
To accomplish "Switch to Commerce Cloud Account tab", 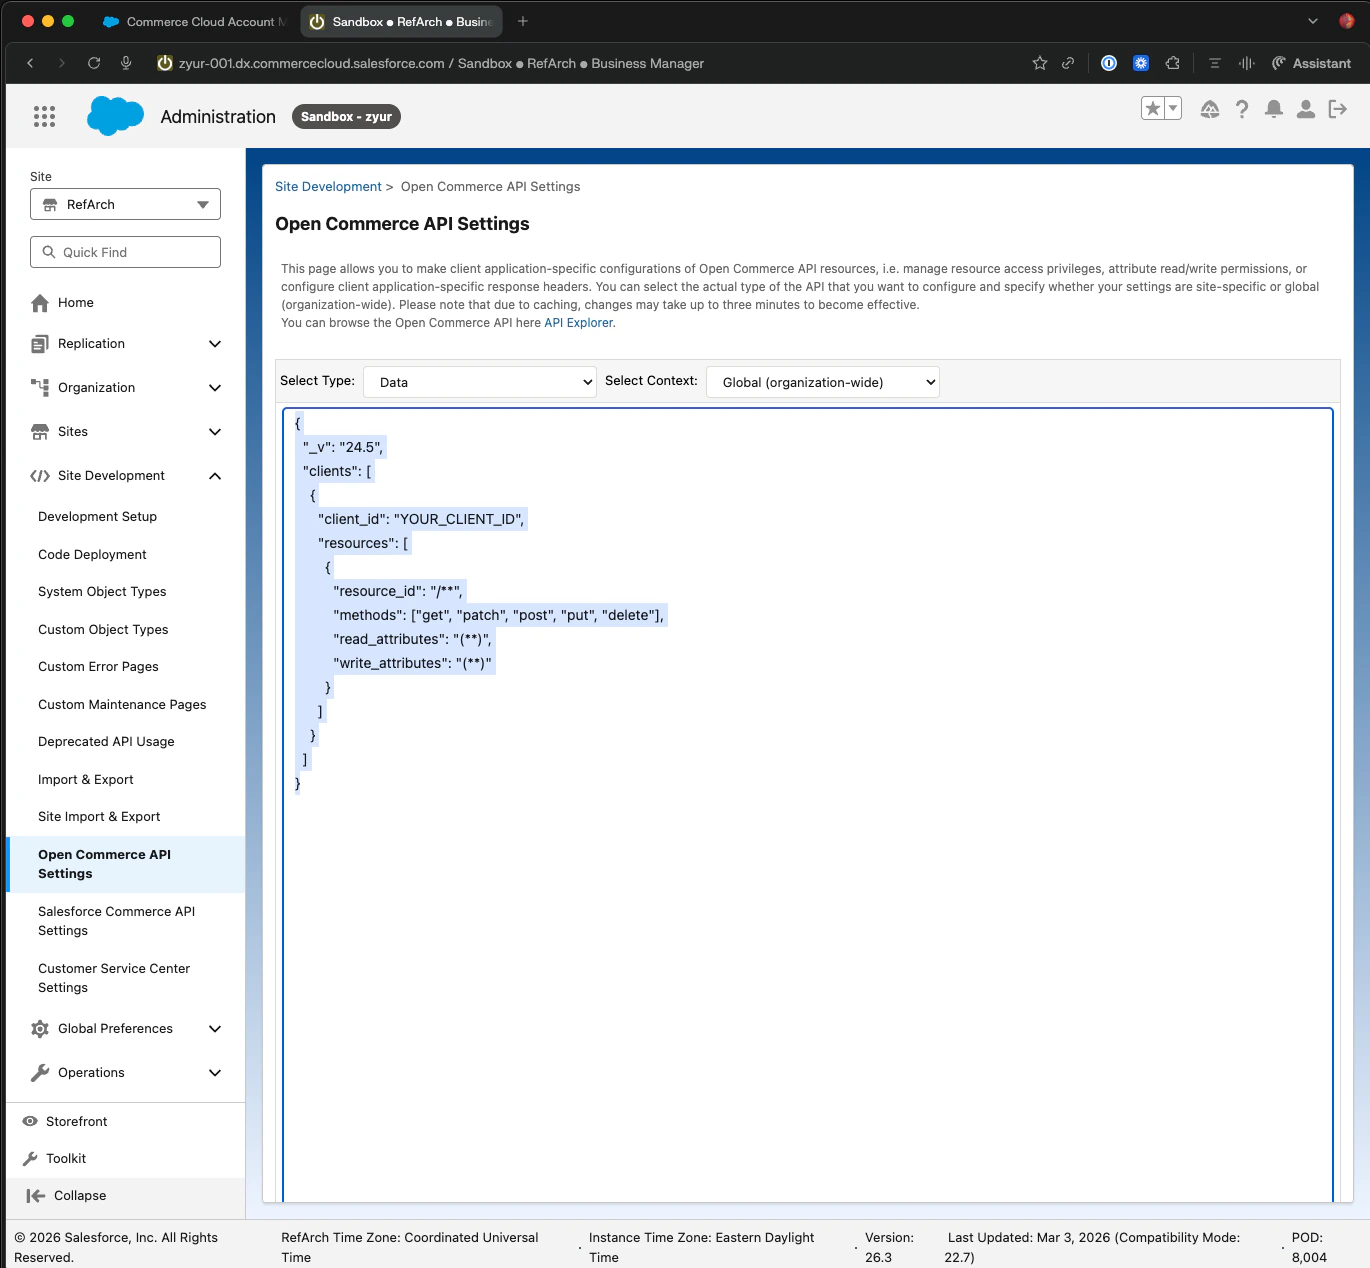I will pyautogui.click(x=195, y=21).
